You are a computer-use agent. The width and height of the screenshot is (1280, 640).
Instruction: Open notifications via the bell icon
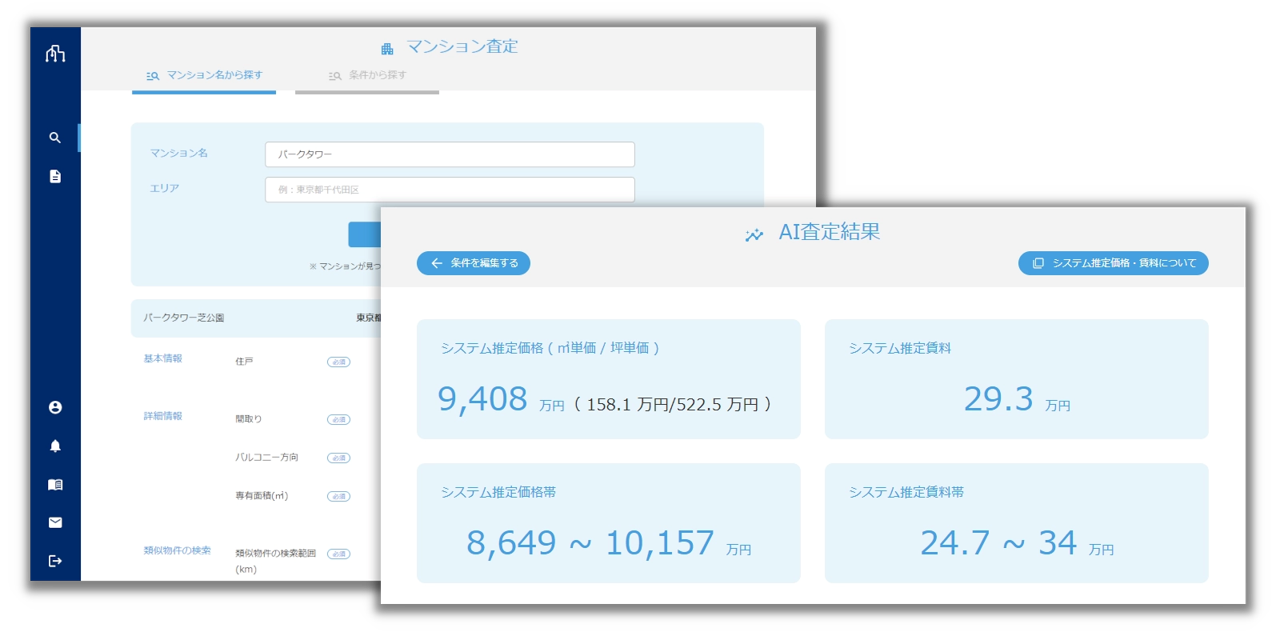(x=55, y=445)
